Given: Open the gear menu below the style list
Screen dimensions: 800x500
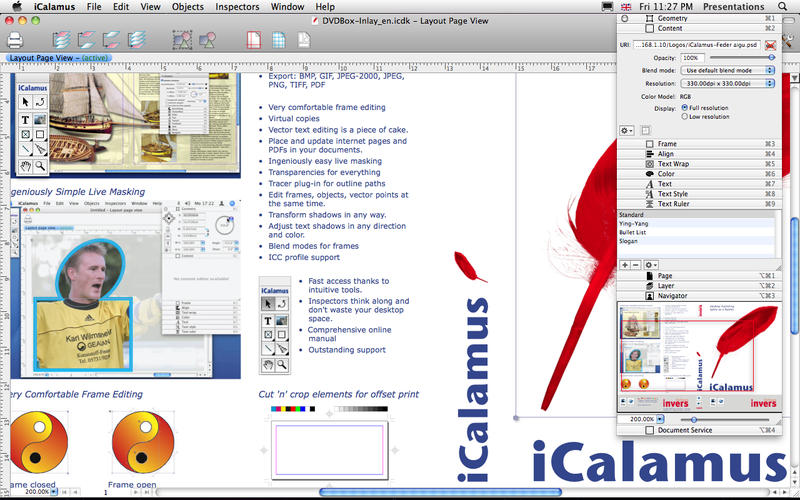Looking at the screenshot, I should pyautogui.click(x=651, y=265).
